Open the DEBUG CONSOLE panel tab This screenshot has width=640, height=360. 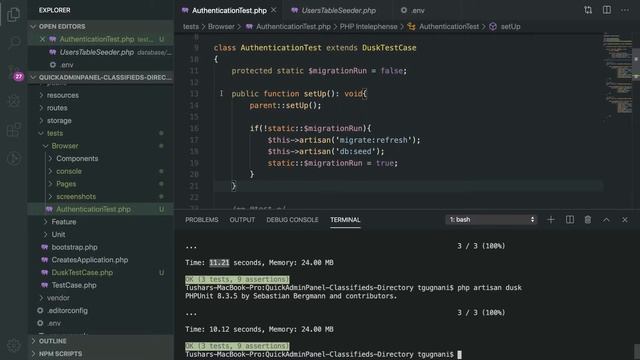click(x=292, y=220)
